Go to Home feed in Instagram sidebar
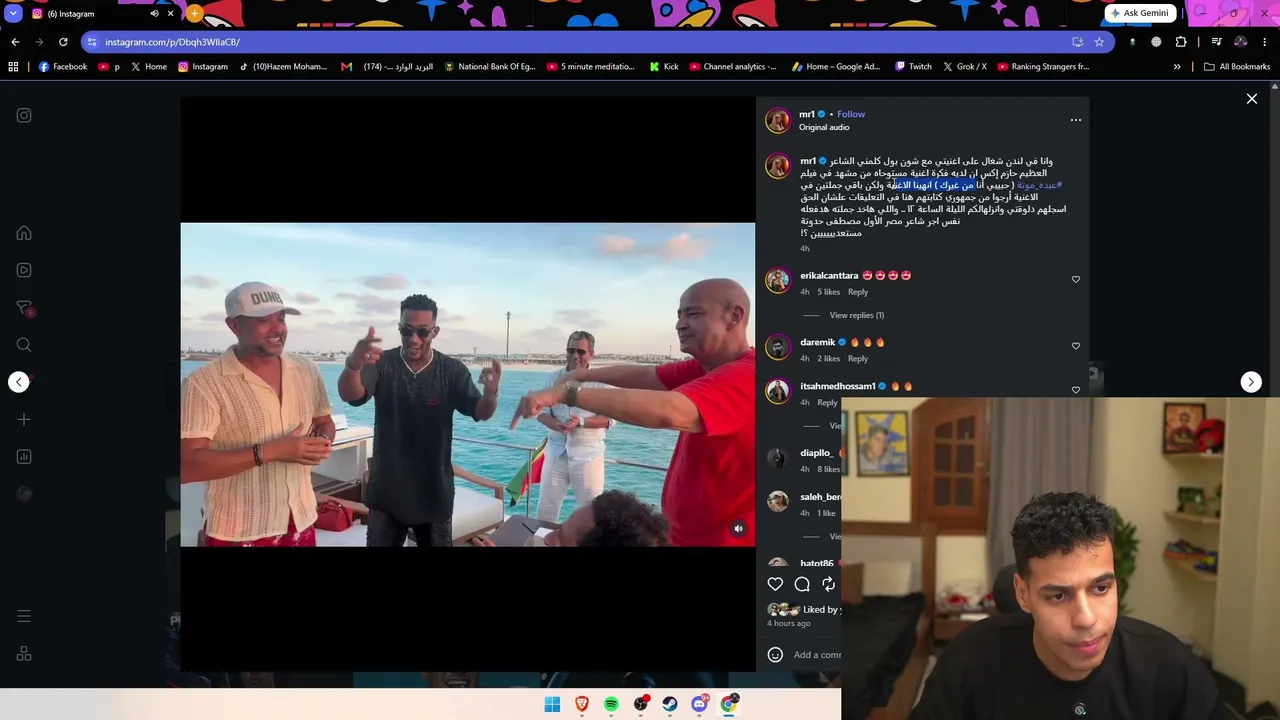Viewport: 1280px width, 720px height. click(x=24, y=233)
